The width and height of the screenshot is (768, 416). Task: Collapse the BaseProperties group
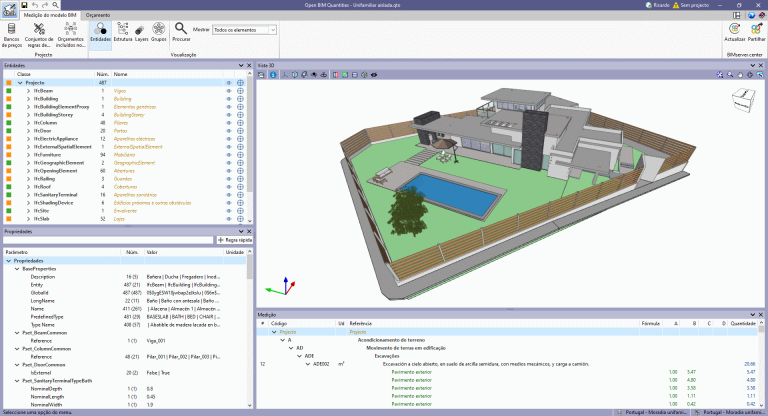(x=17, y=269)
